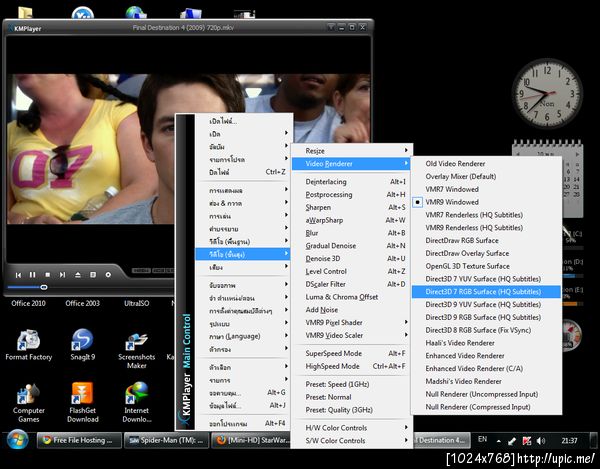600x469 pixels.
Task: Click the analog clock desktop gadget
Action: (x=547, y=94)
